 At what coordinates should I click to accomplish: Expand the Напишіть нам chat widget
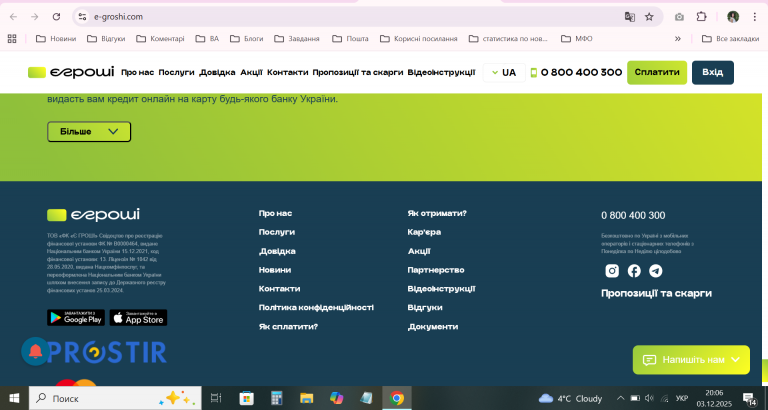coord(691,360)
